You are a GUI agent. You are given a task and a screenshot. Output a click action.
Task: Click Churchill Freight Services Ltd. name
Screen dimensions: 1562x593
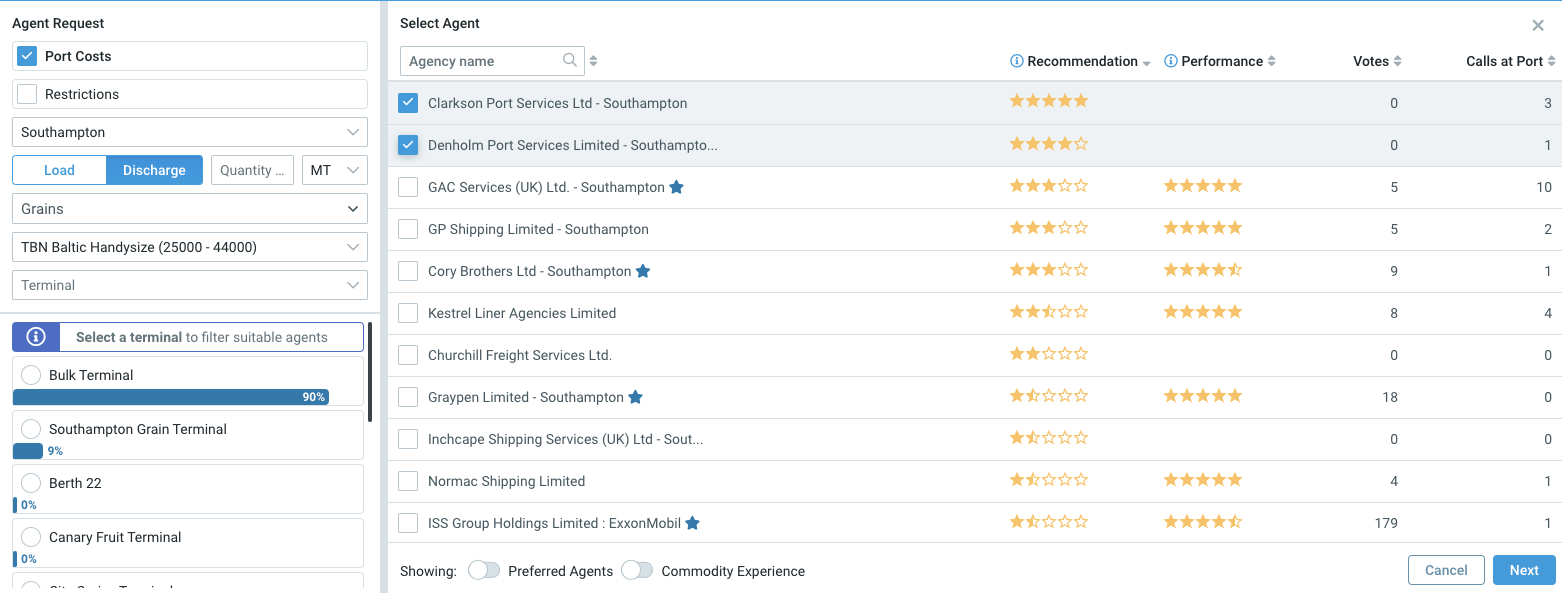(520, 355)
